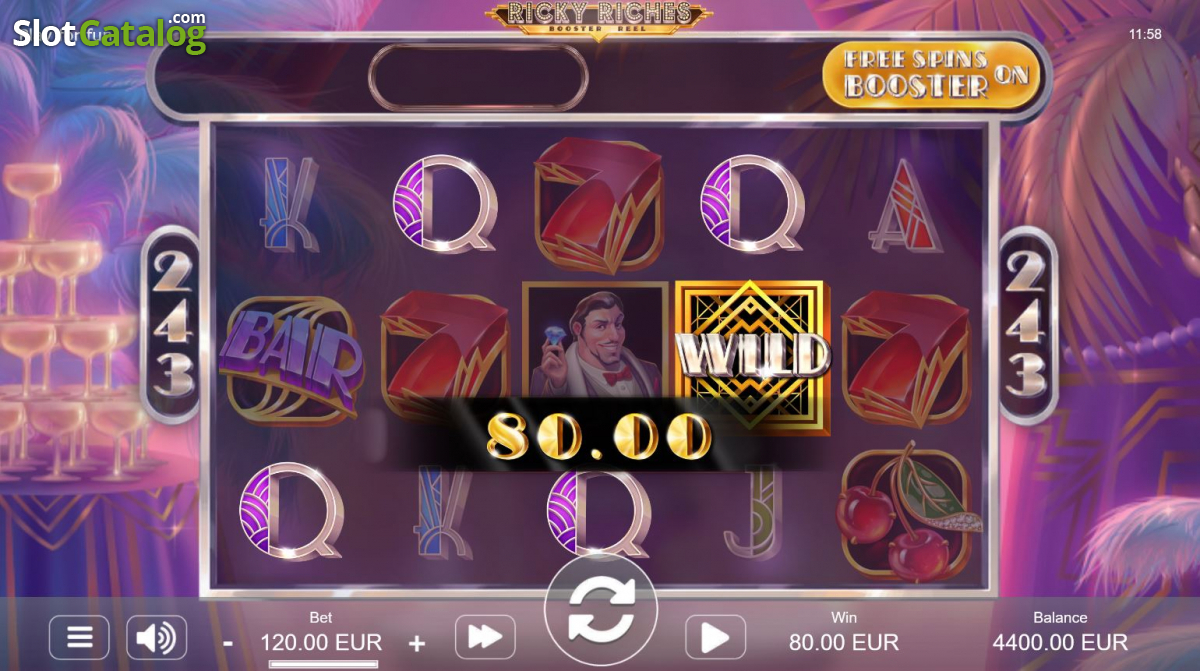Image resolution: width=1200 pixels, height=671 pixels.
Task: Open the SlotCatalog.com logo link
Action: 108,32
